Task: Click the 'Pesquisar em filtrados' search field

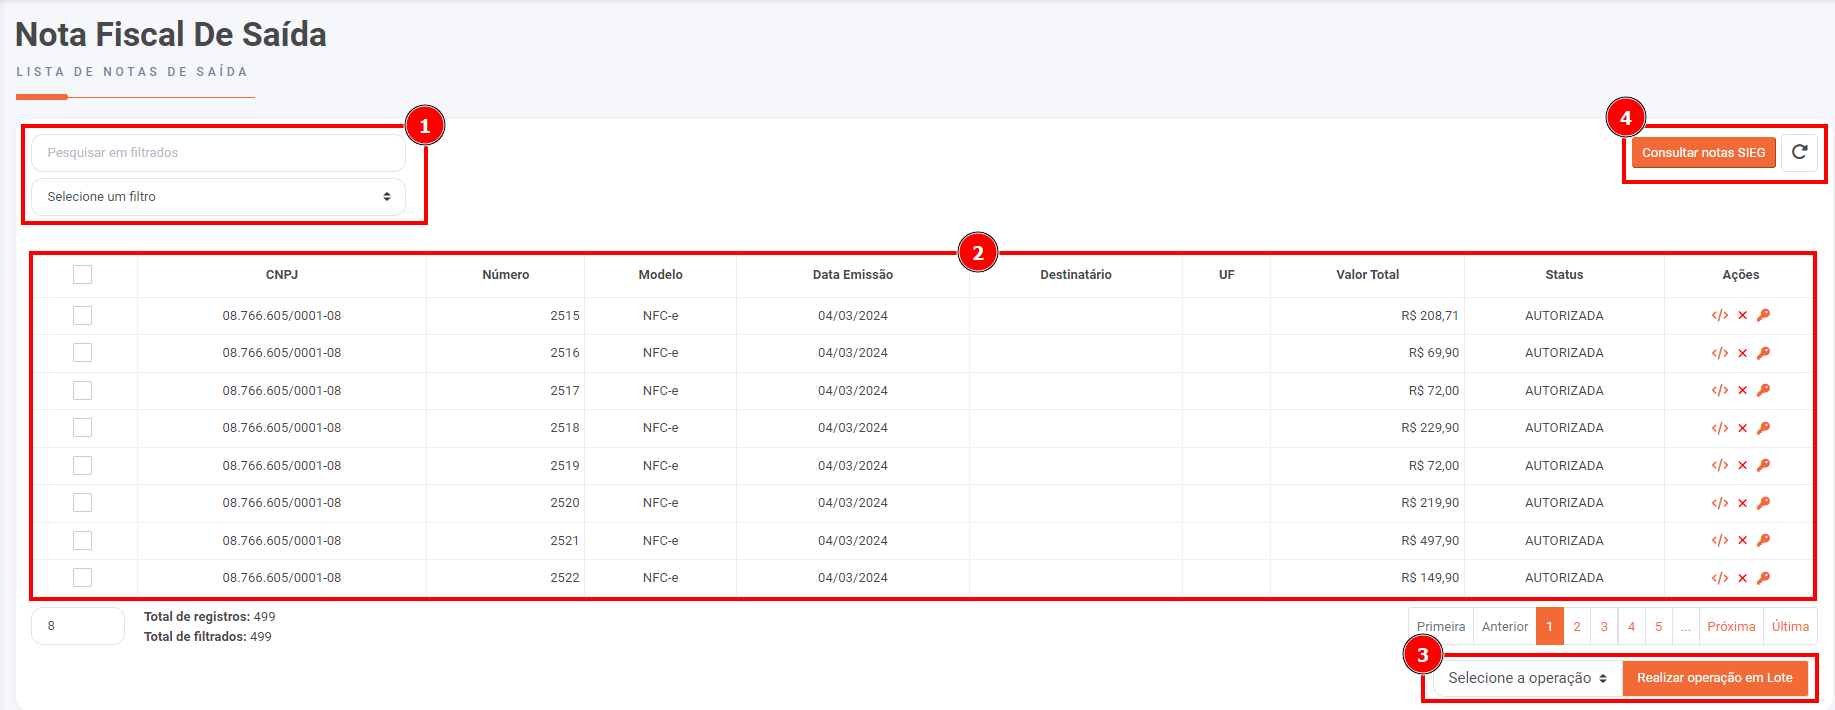Action: coord(218,153)
